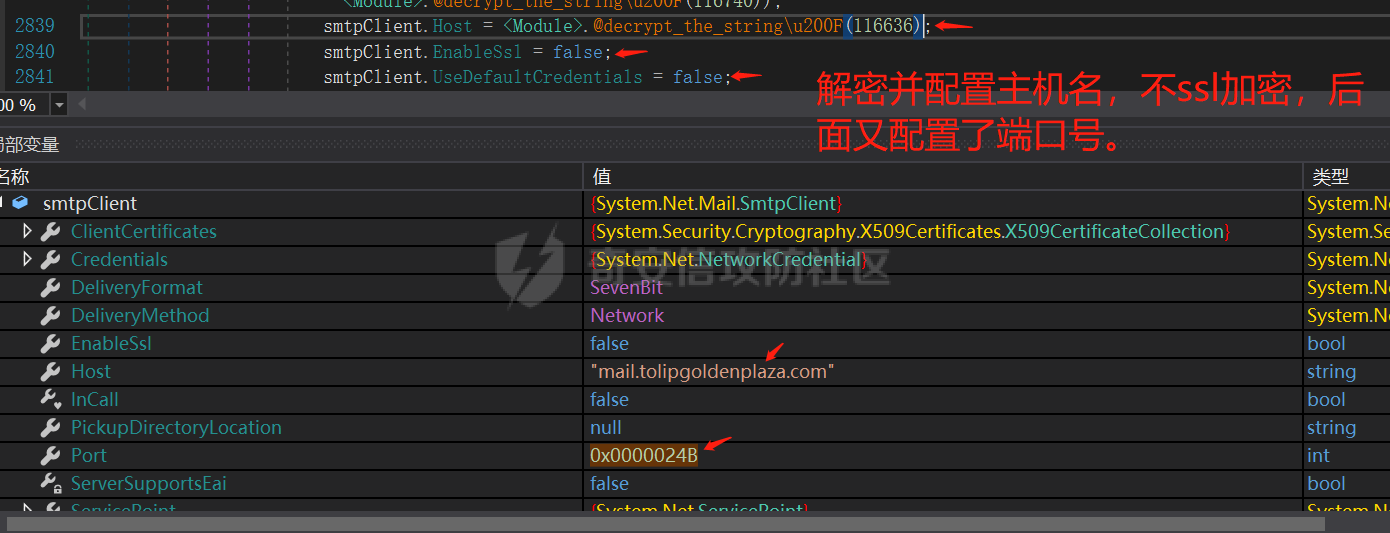Click the wrench icon next to Host

[x=50, y=371]
